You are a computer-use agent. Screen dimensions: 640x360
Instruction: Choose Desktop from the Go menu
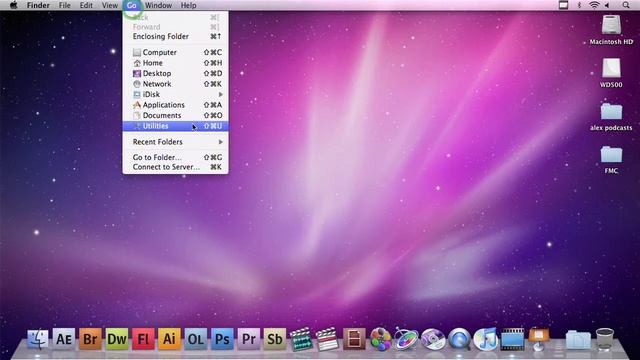176,73
